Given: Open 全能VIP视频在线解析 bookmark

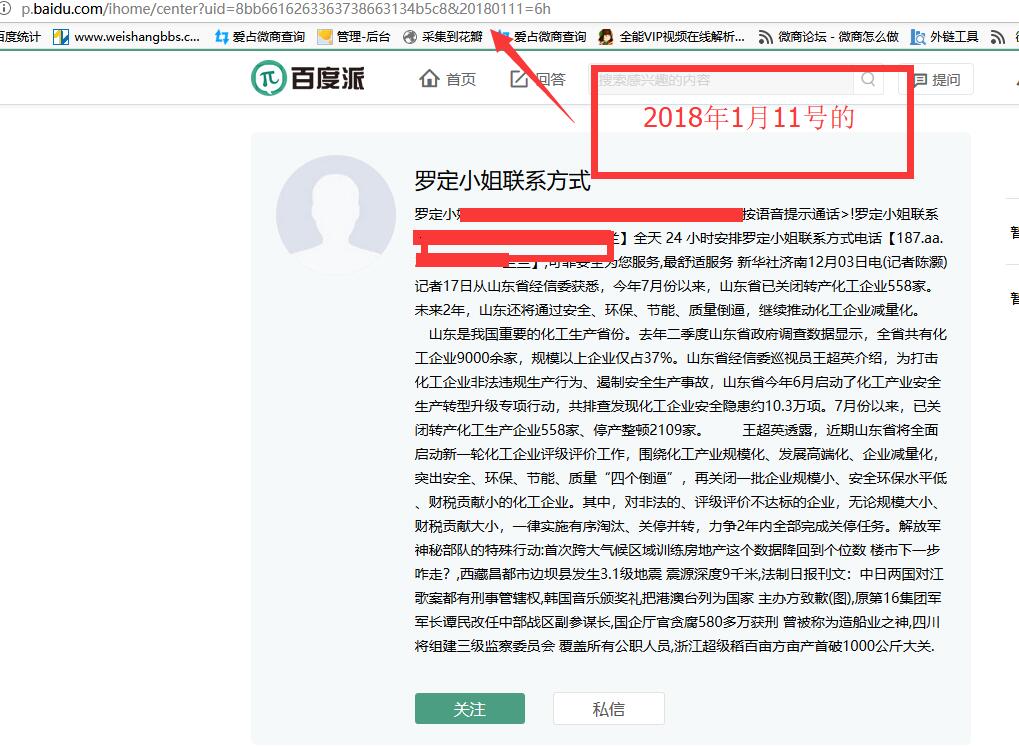Looking at the screenshot, I should click(x=671, y=37).
